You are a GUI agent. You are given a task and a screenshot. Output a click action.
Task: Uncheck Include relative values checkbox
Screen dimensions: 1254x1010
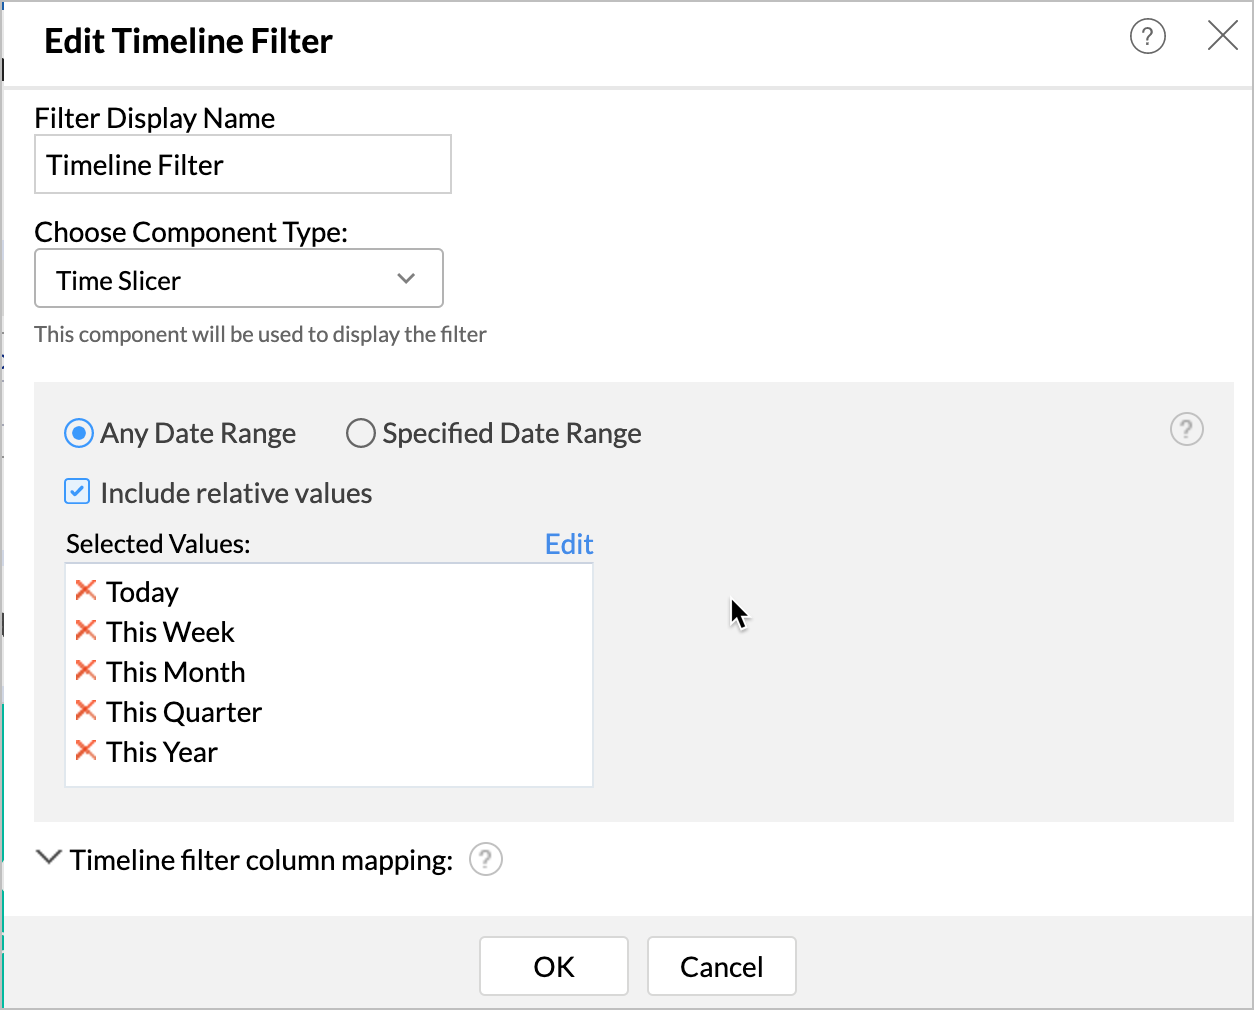[77, 492]
